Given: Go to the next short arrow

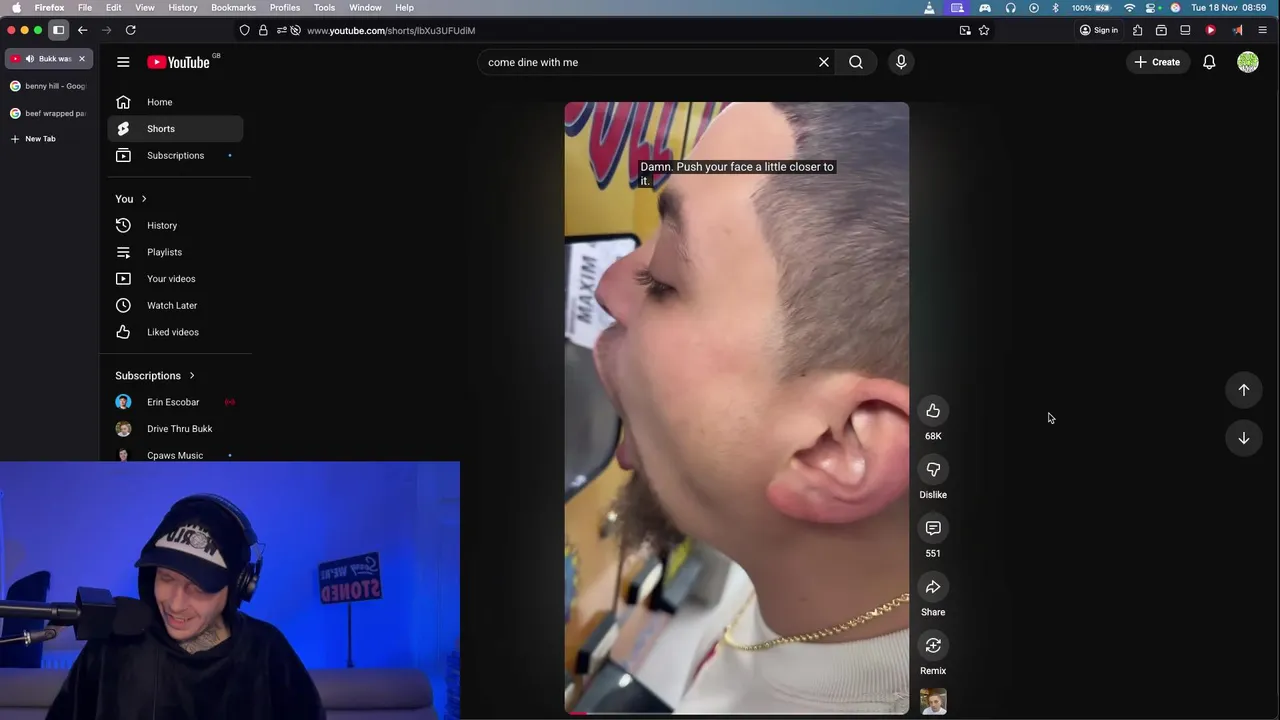Looking at the screenshot, I should pyautogui.click(x=1244, y=438).
